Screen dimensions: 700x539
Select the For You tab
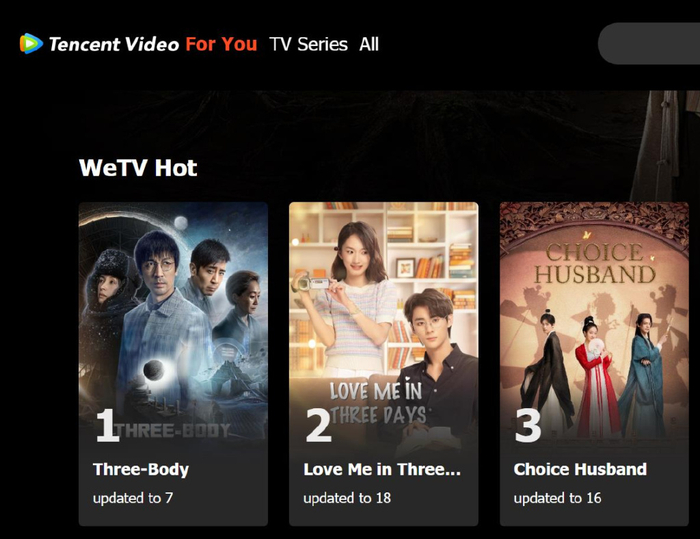pos(221,44)
